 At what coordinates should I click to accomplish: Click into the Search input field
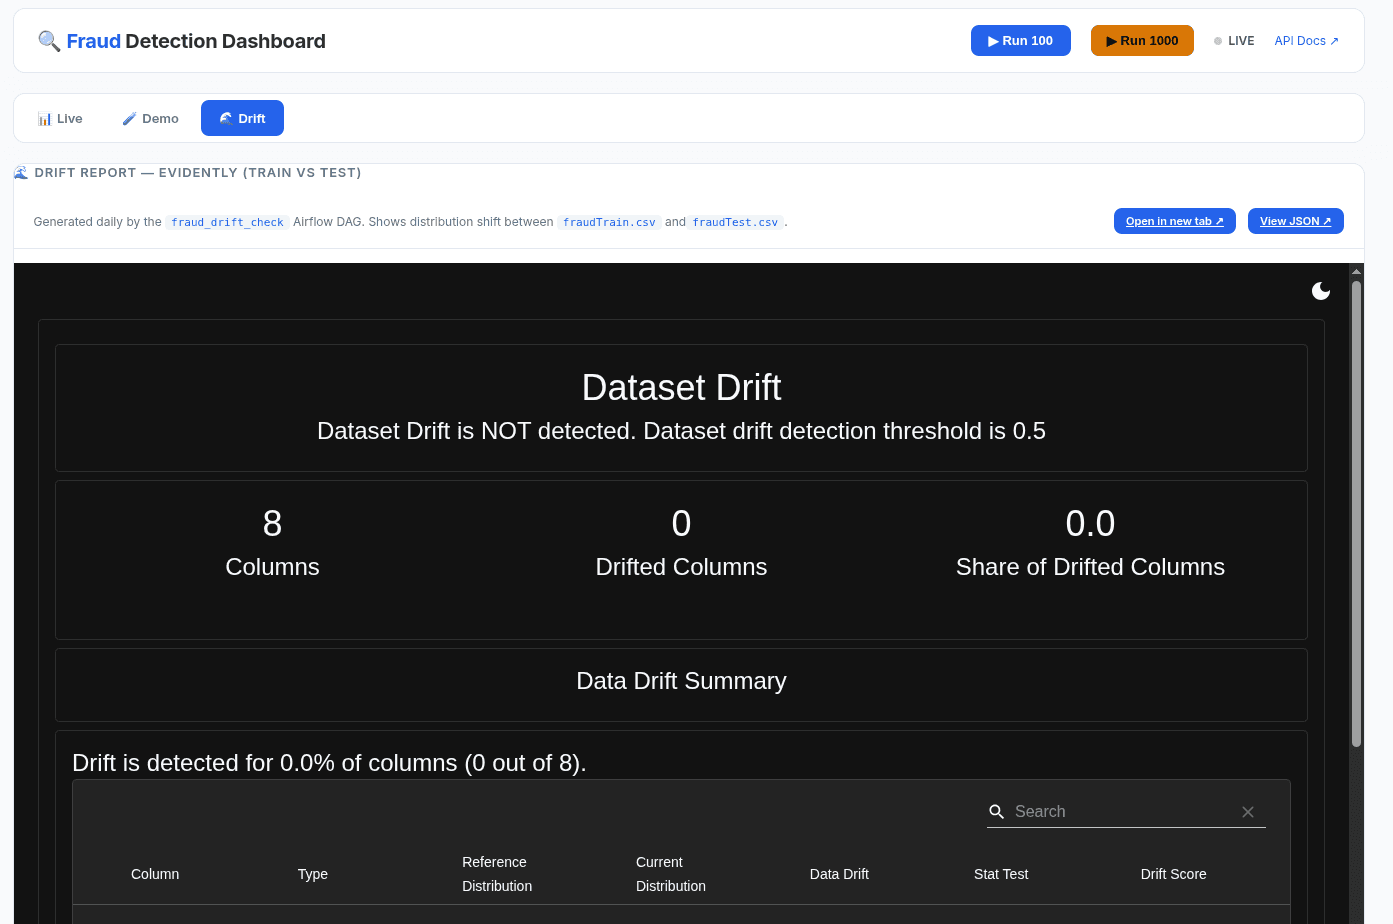1122,812
